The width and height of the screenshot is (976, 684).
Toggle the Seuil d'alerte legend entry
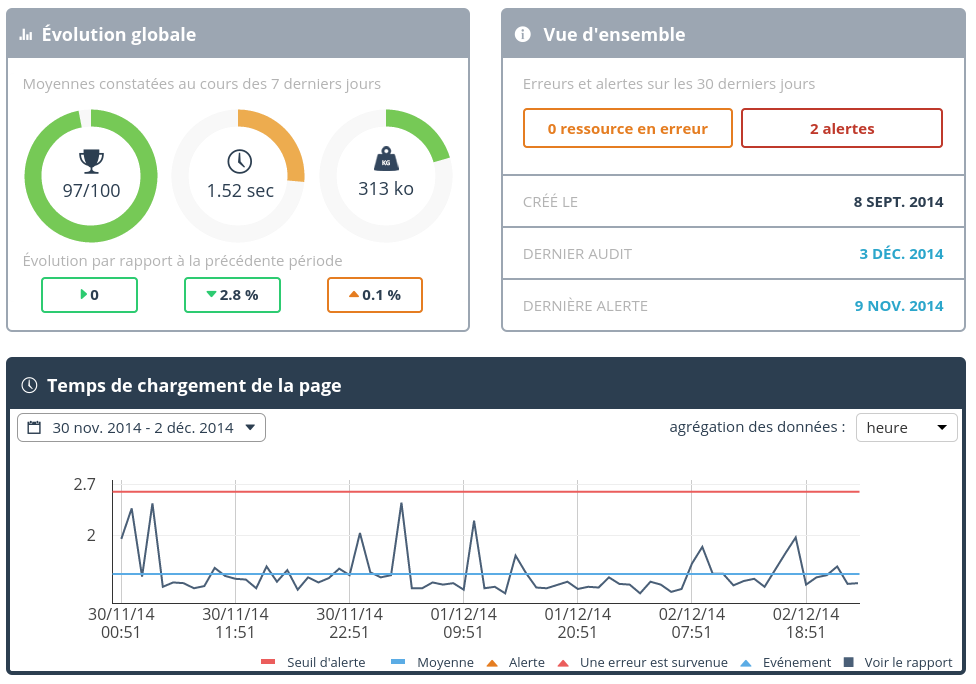tap(313, 662)
